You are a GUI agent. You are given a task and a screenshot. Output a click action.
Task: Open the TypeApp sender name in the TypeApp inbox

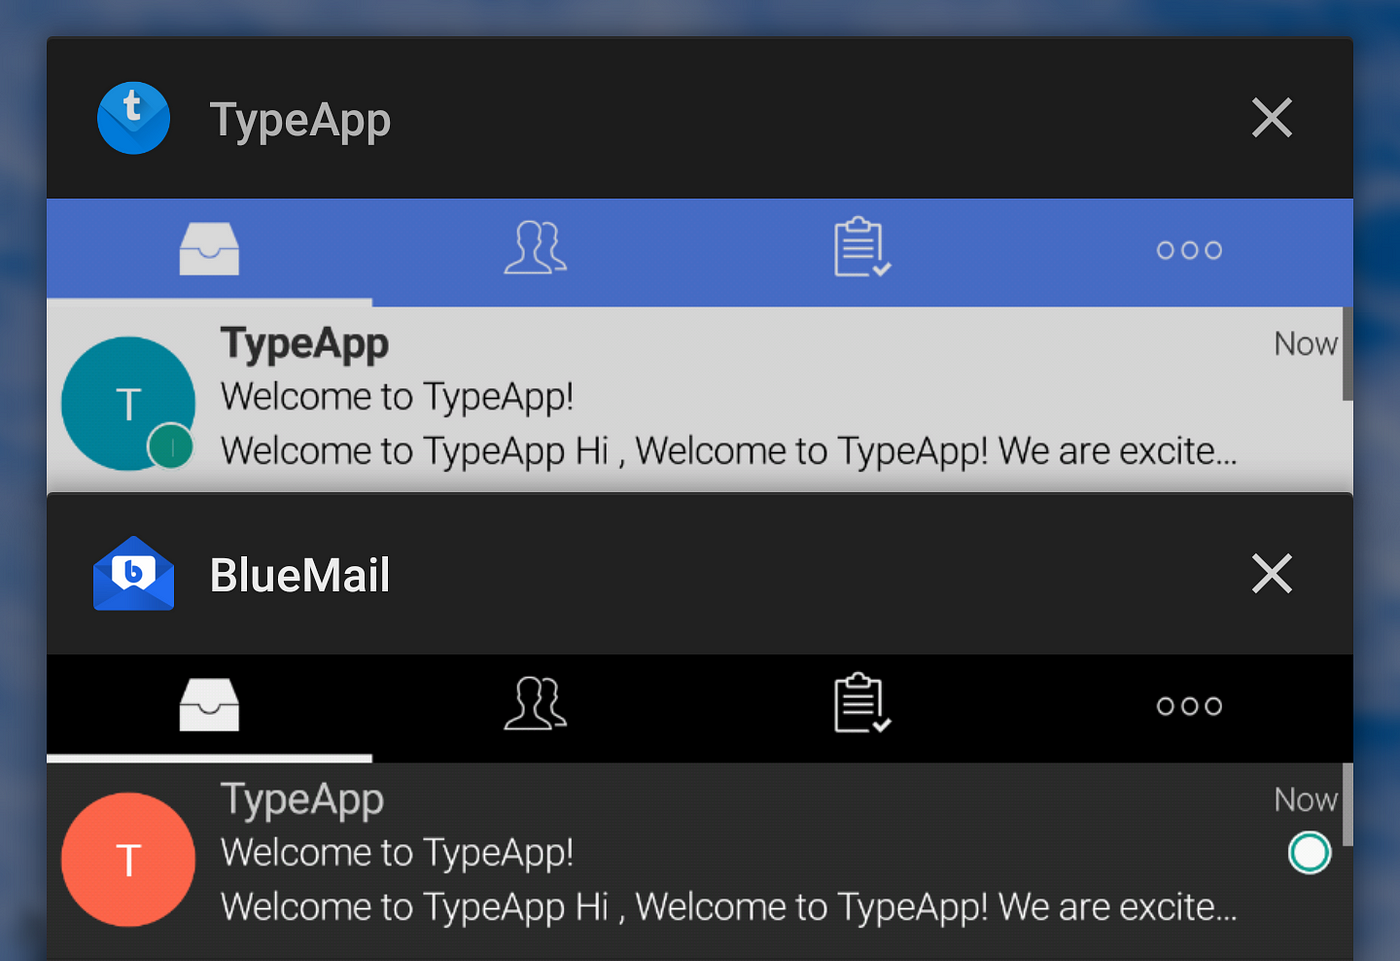tap(305, 344)
